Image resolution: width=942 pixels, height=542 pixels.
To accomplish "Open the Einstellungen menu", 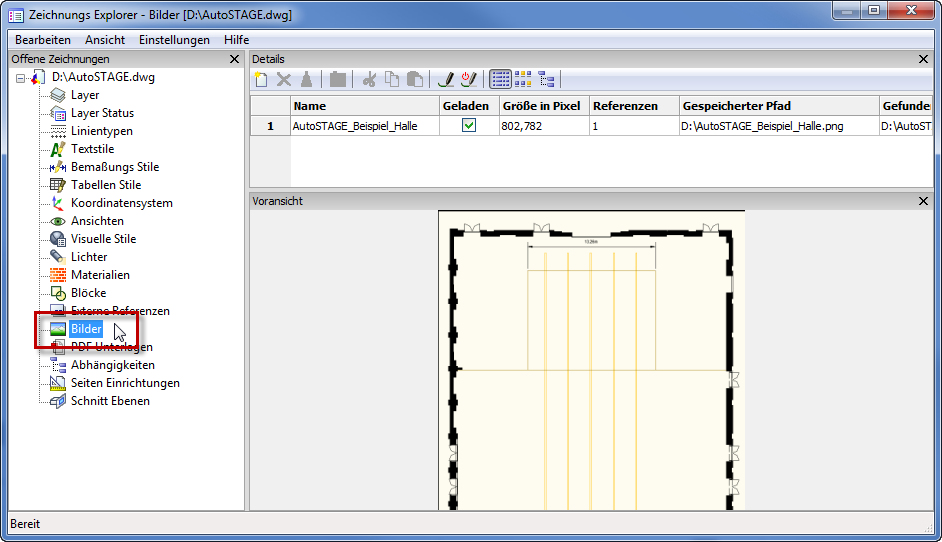I will (x=174, y=40).
